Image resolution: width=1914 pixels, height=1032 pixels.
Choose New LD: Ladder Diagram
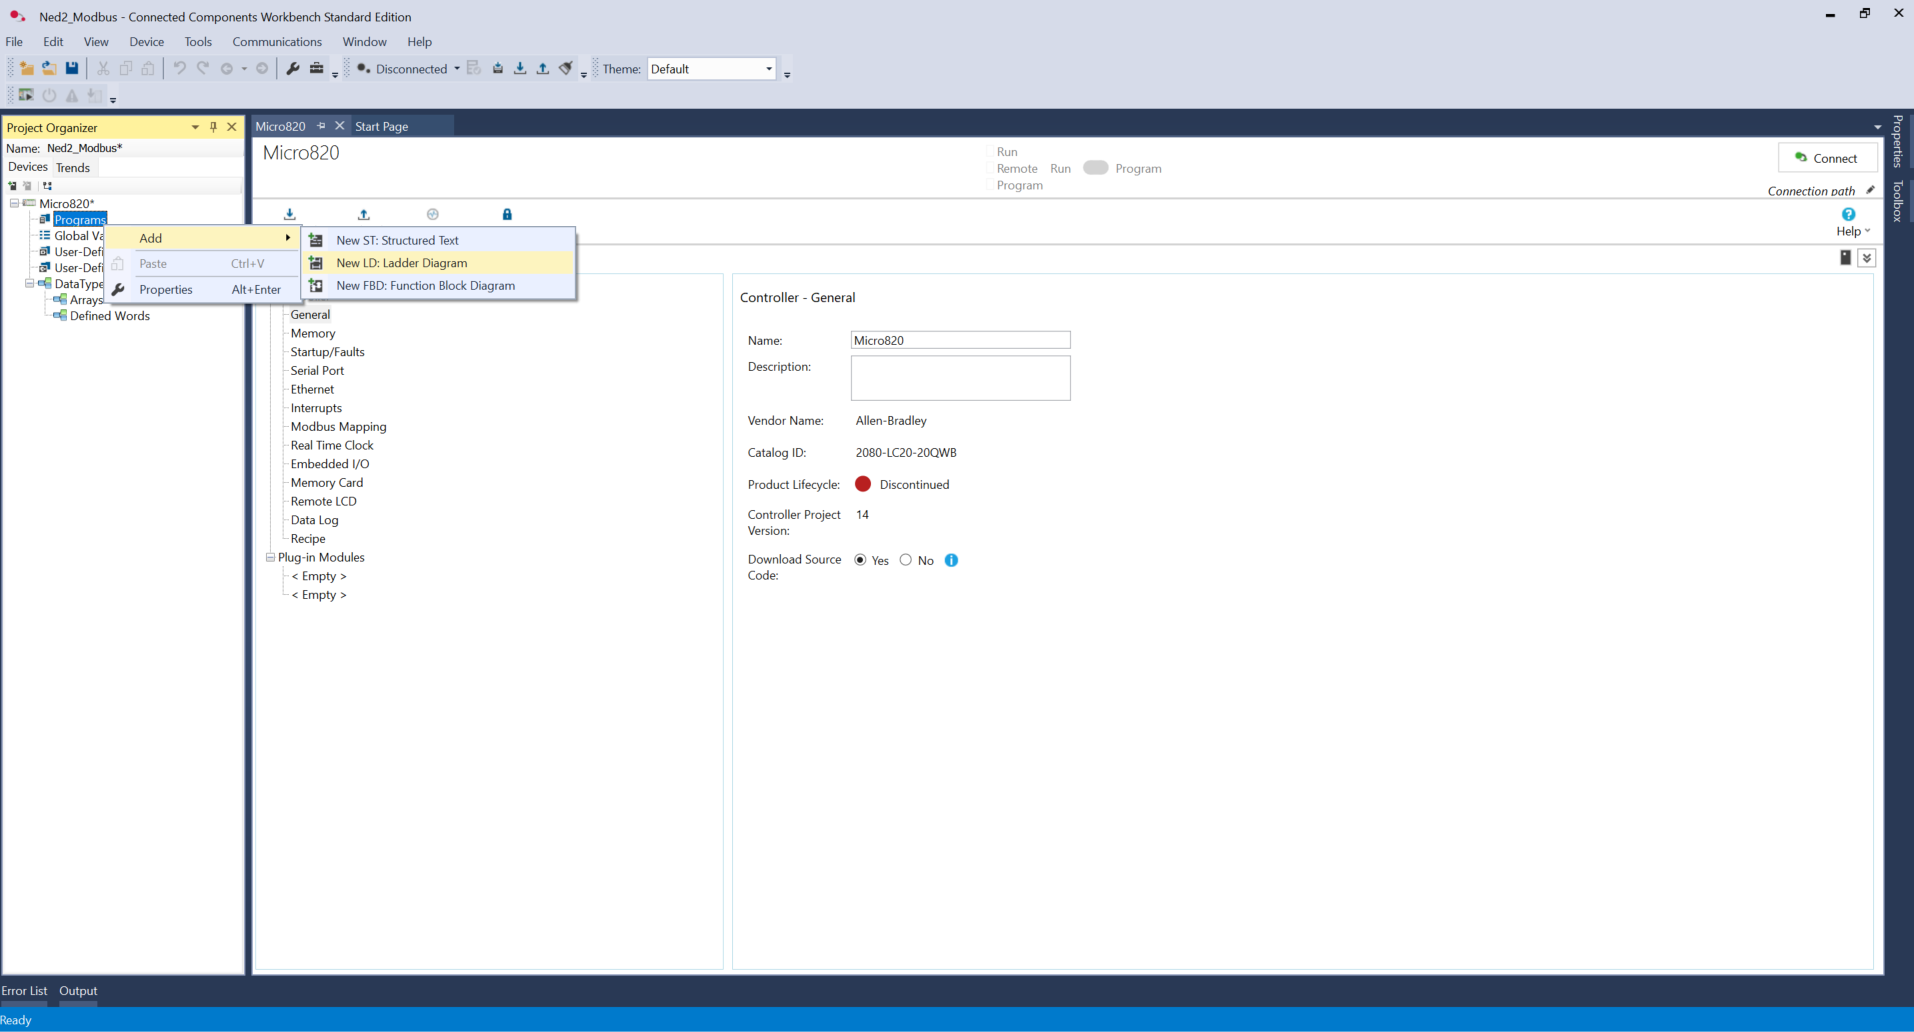click(x=401, y=263)
